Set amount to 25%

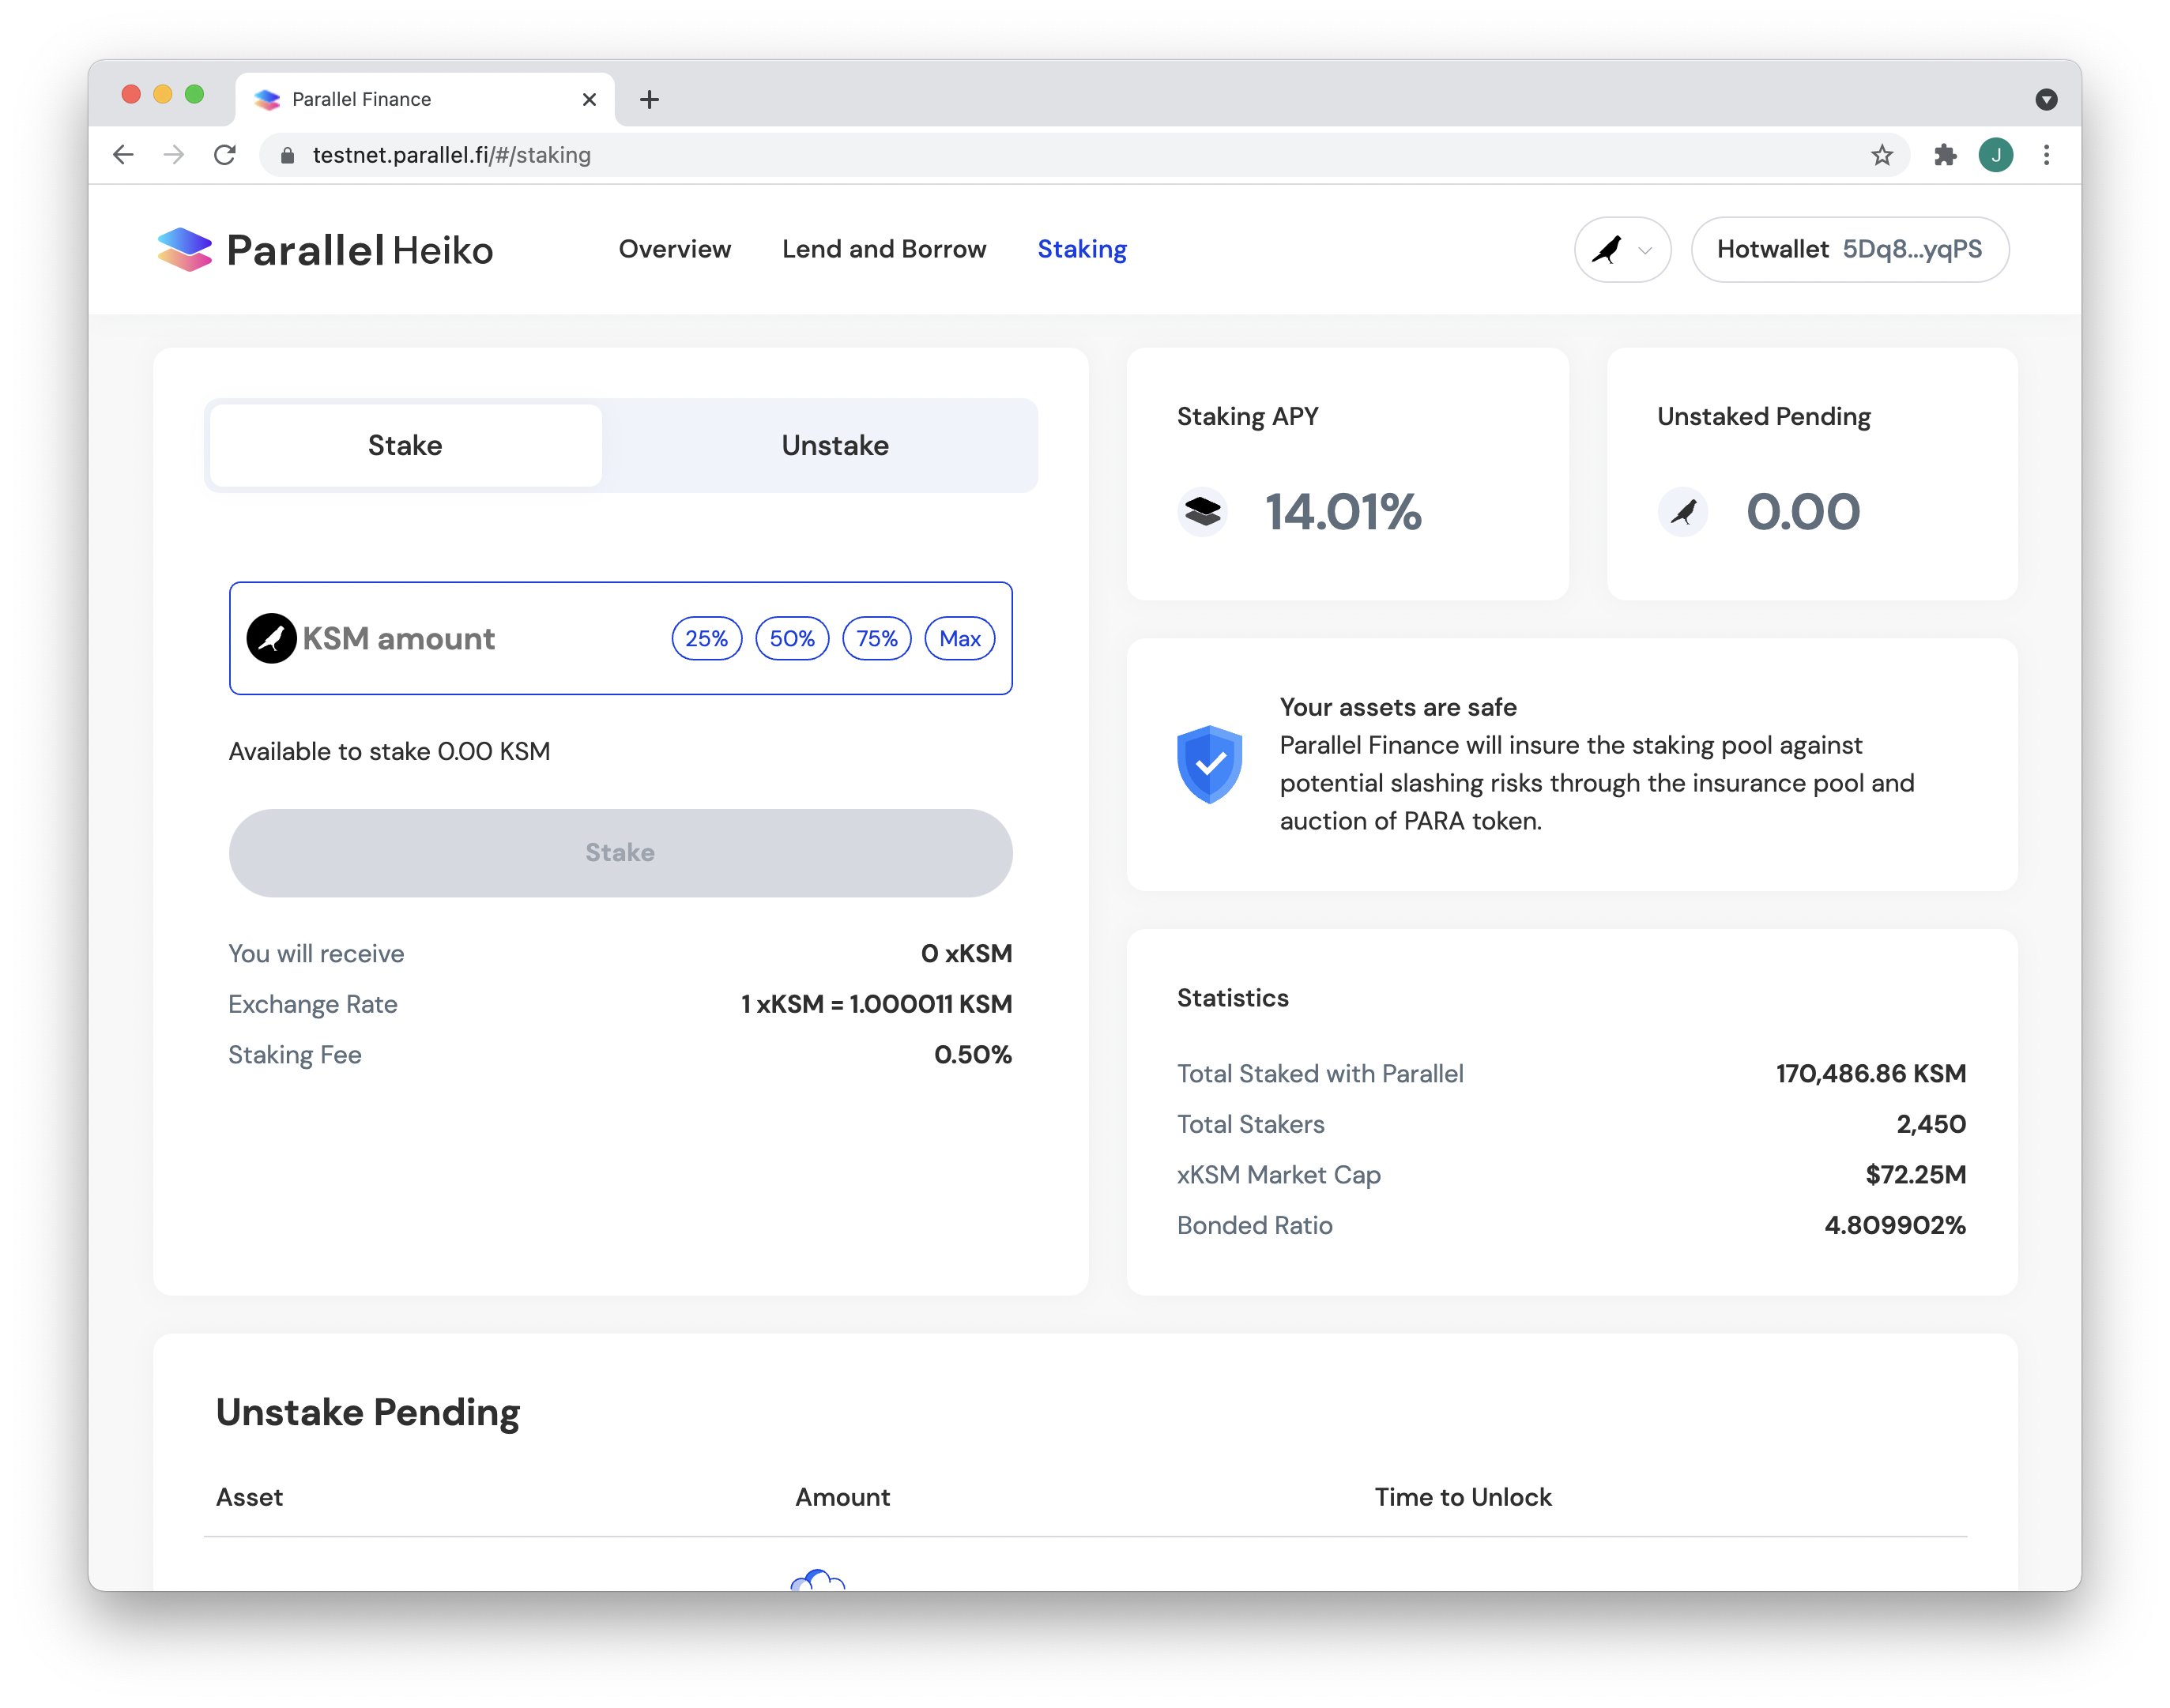707,638
